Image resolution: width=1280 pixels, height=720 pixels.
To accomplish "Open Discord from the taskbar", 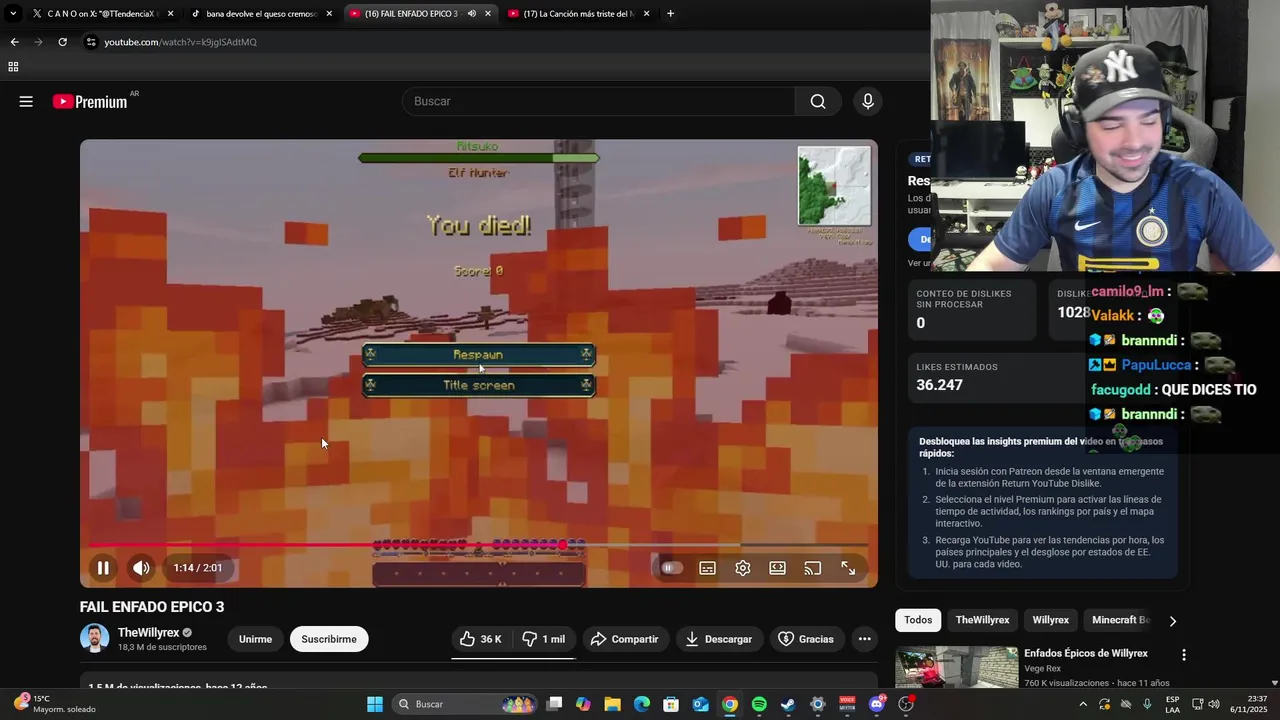I will tap(877, 704).
